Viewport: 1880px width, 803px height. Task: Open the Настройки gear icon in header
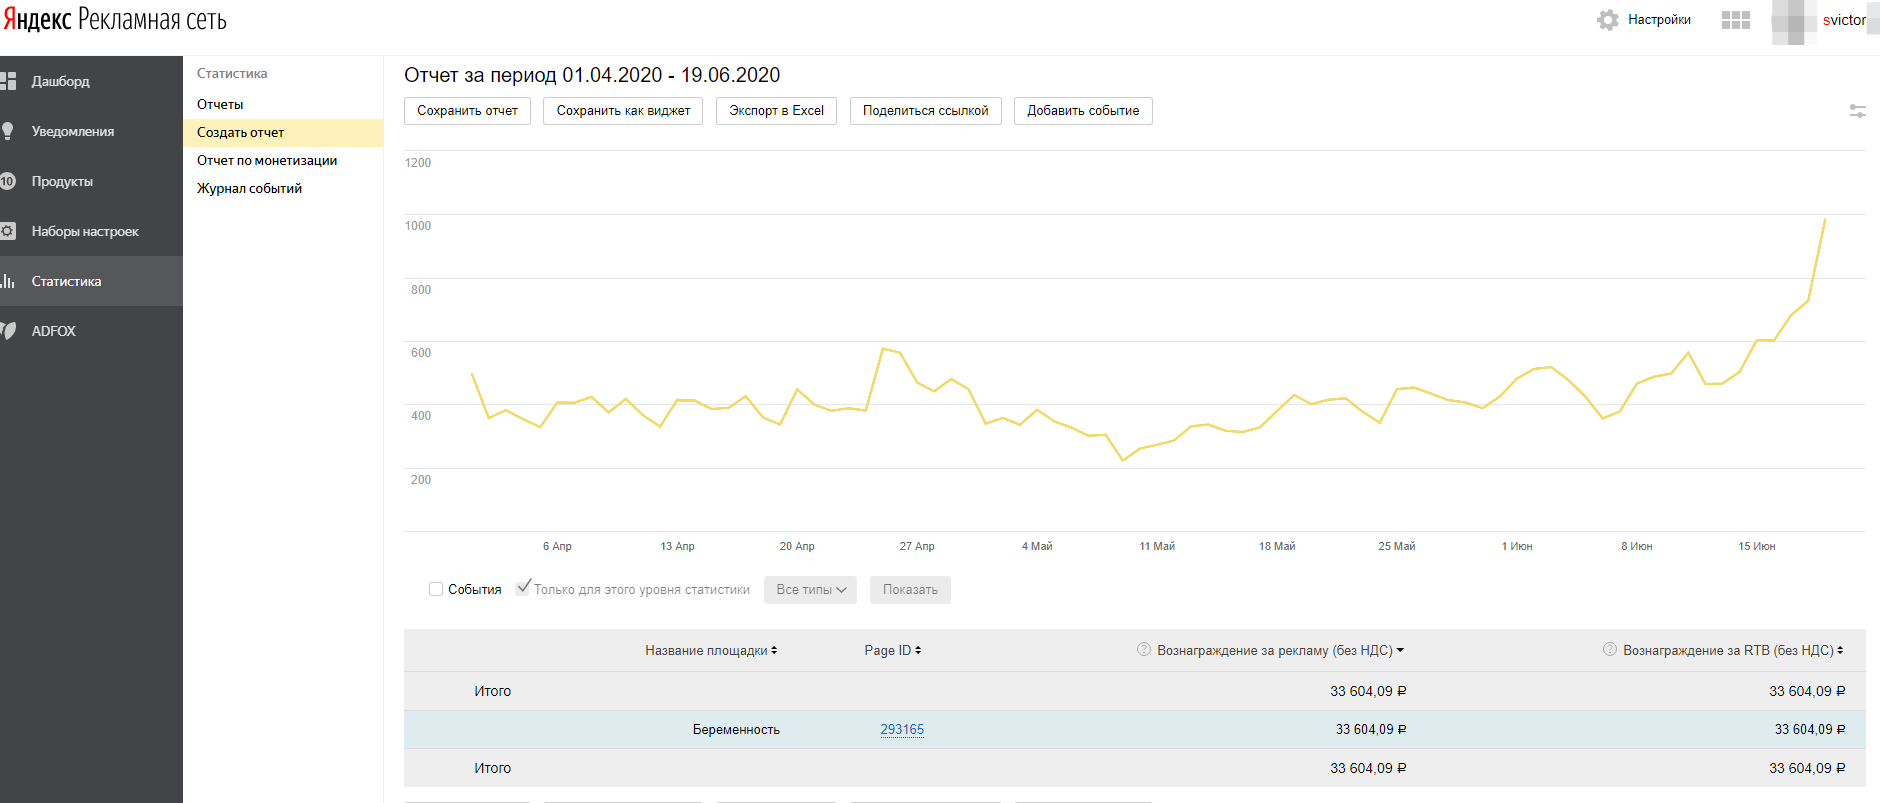1607,20
